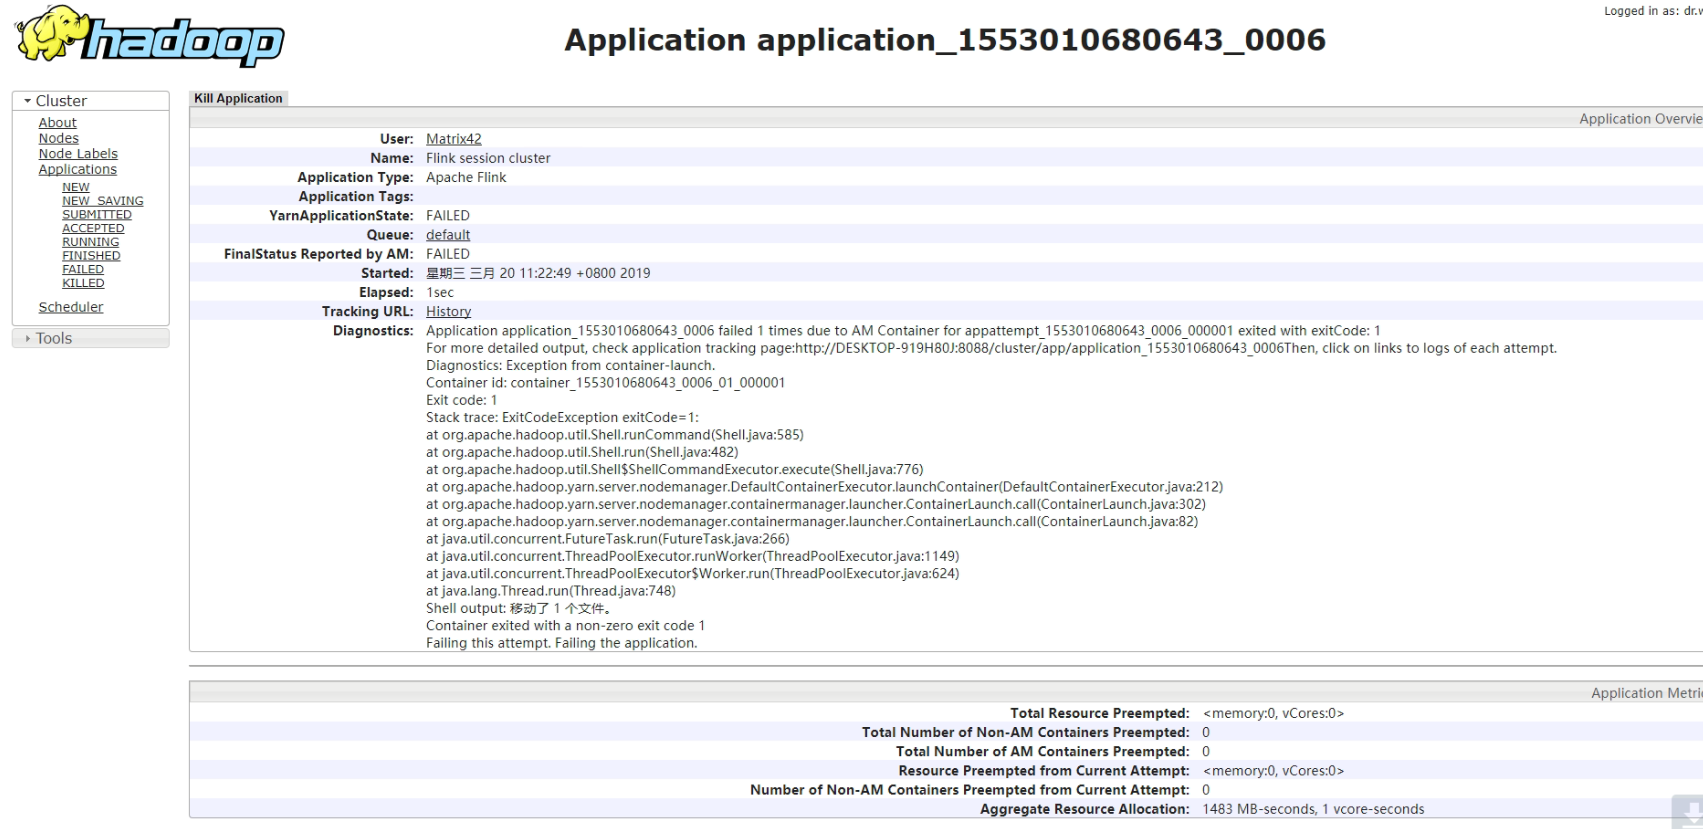Click 'Container exited with a non-zero exit code 1'
1703x829 pixels.
565,626
